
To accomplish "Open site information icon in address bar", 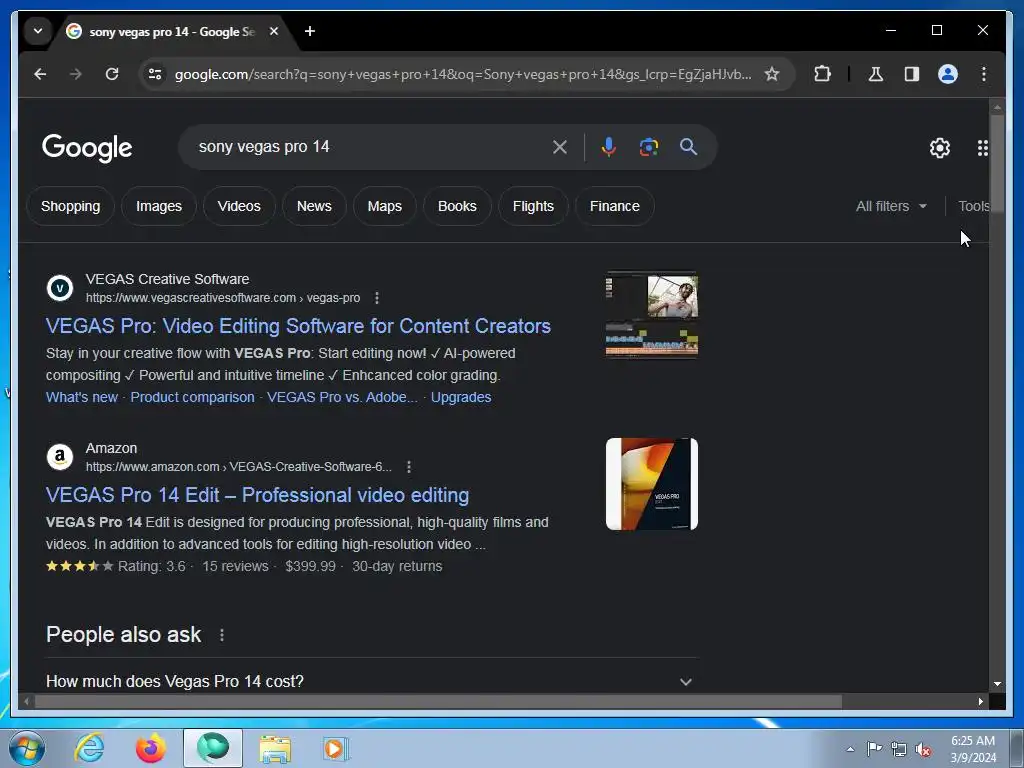I will tap(155, 74).
